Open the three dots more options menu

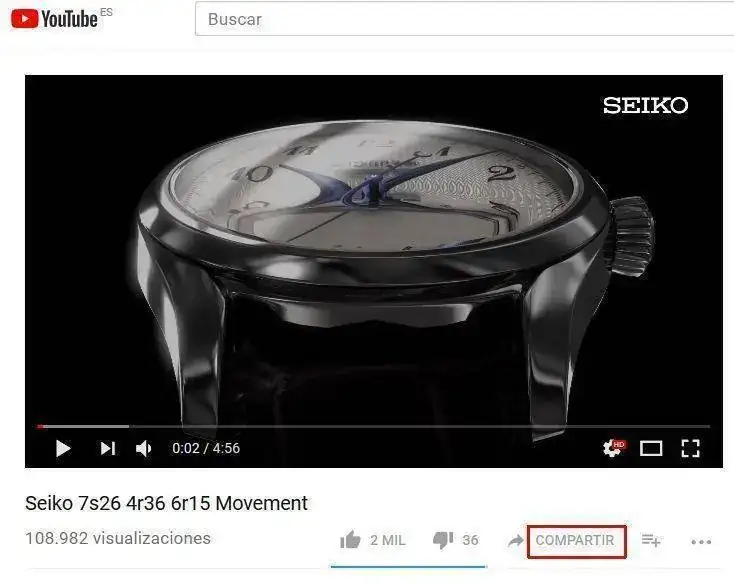[x=701, y=542]
